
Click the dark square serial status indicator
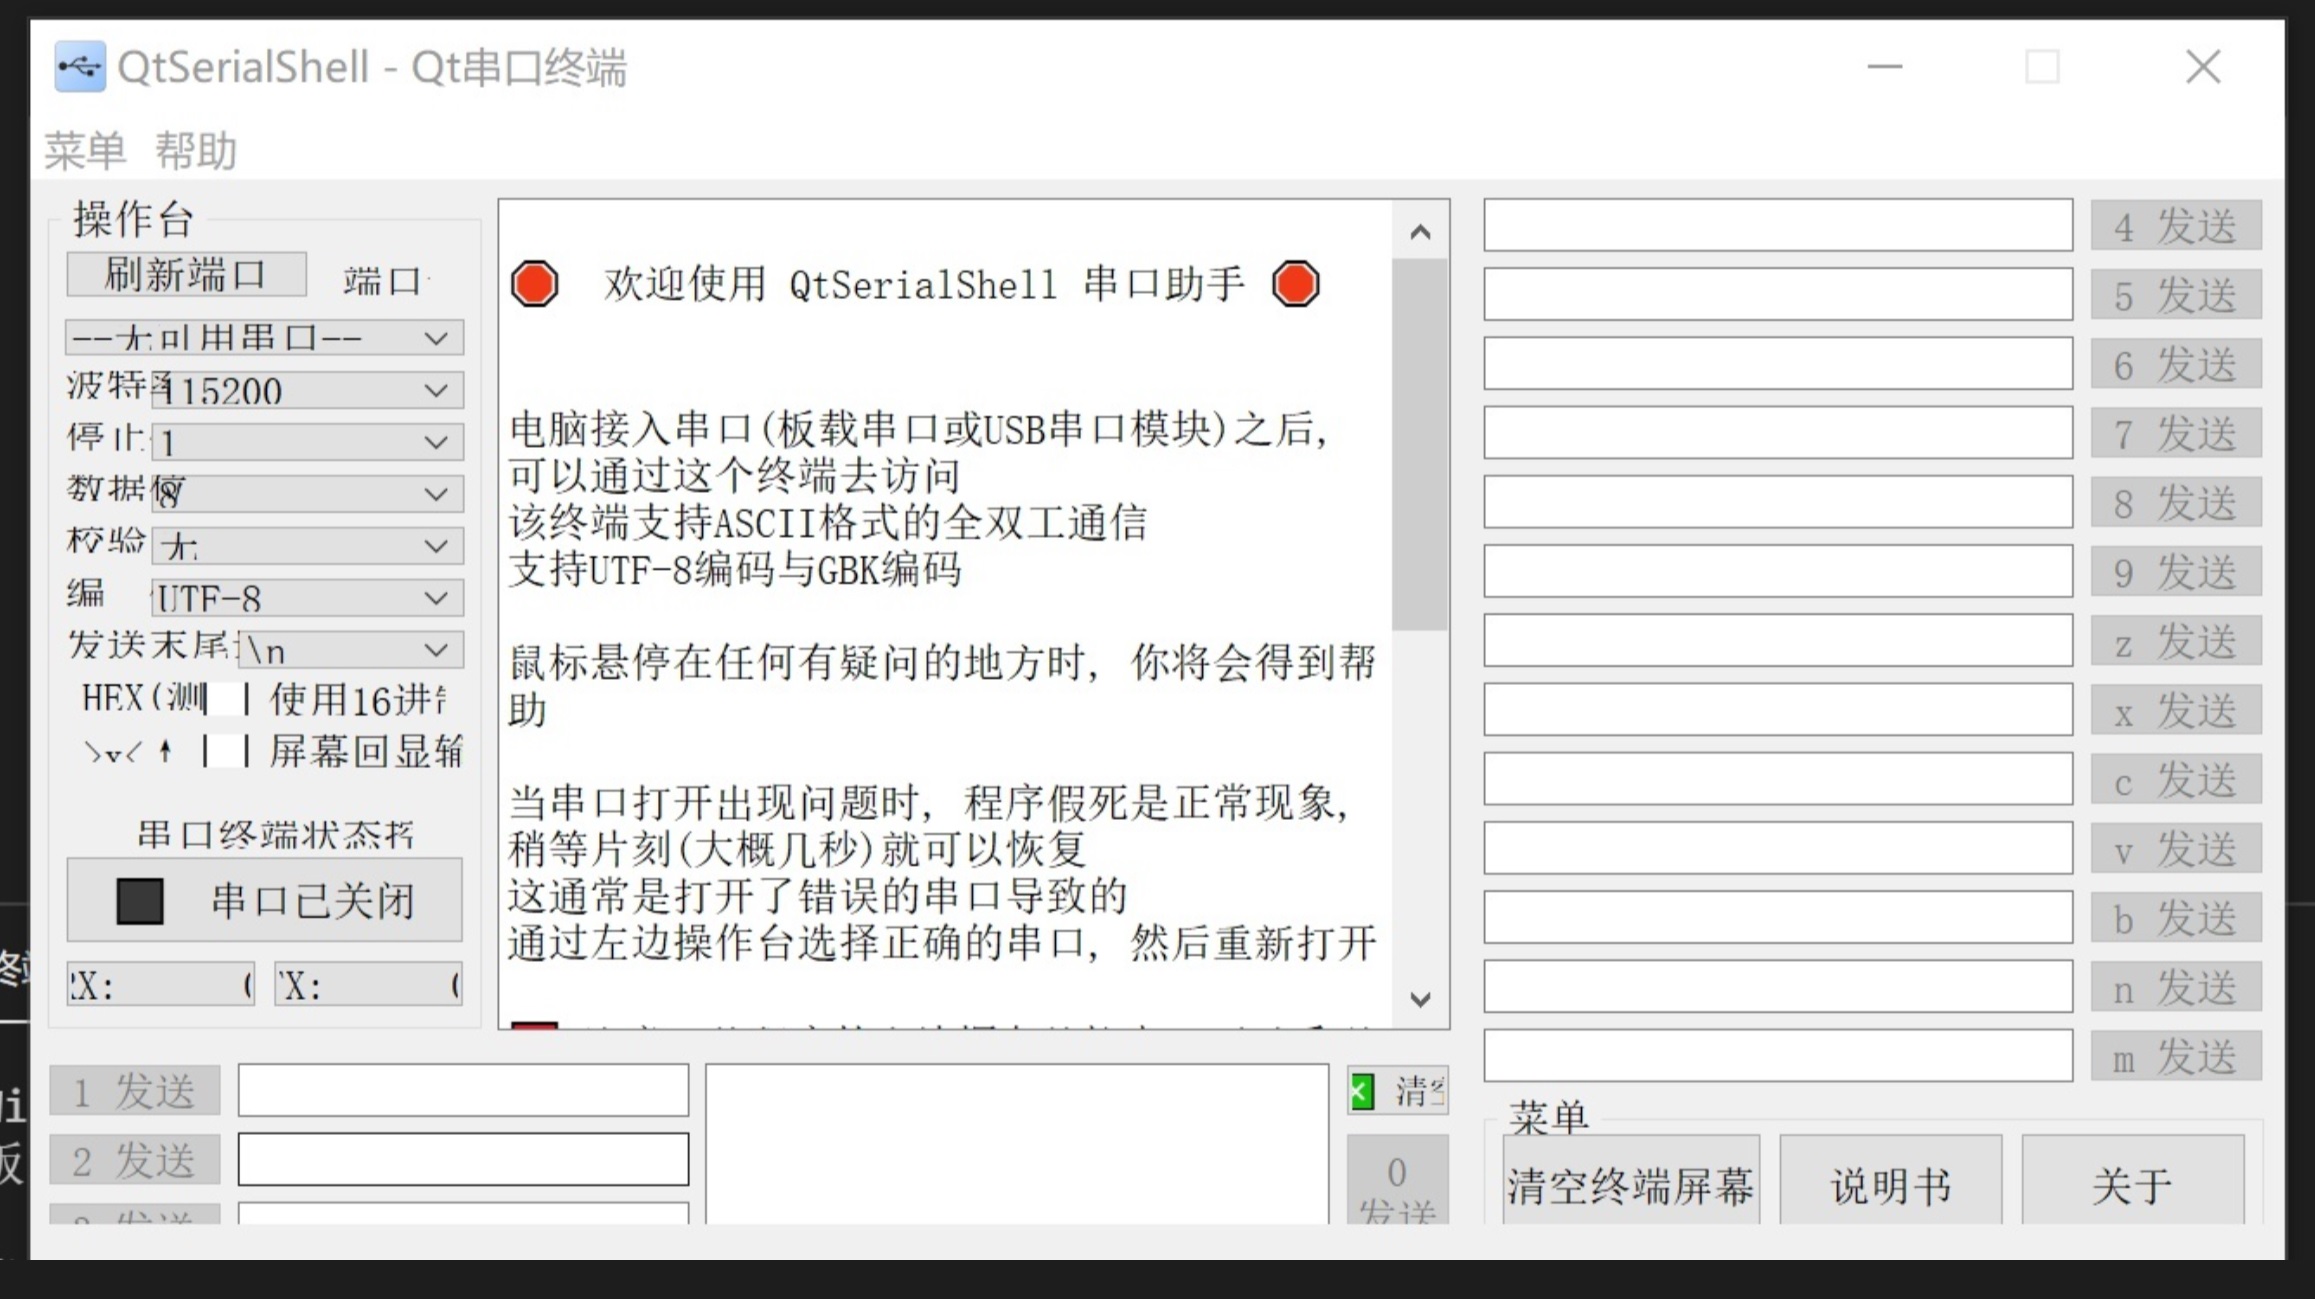point(140,901)
